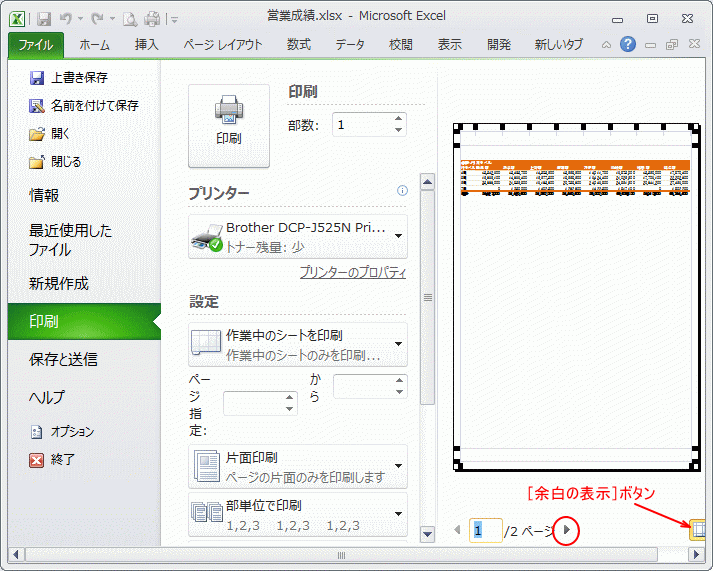Click the Undo icon in quick access toolbar
The width and height of the screenshot is (713, 571).
click(66, 19)
